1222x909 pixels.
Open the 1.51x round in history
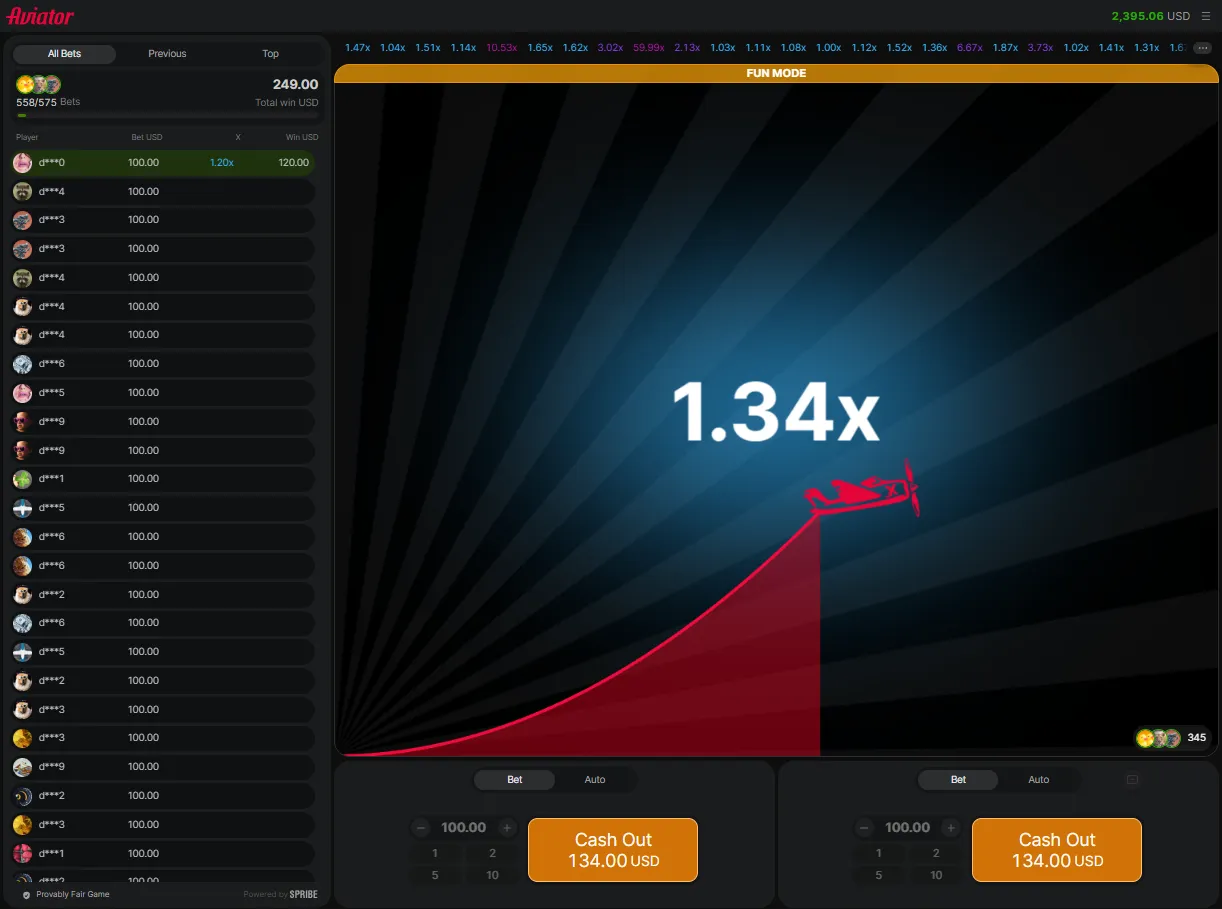click(428, 48)
